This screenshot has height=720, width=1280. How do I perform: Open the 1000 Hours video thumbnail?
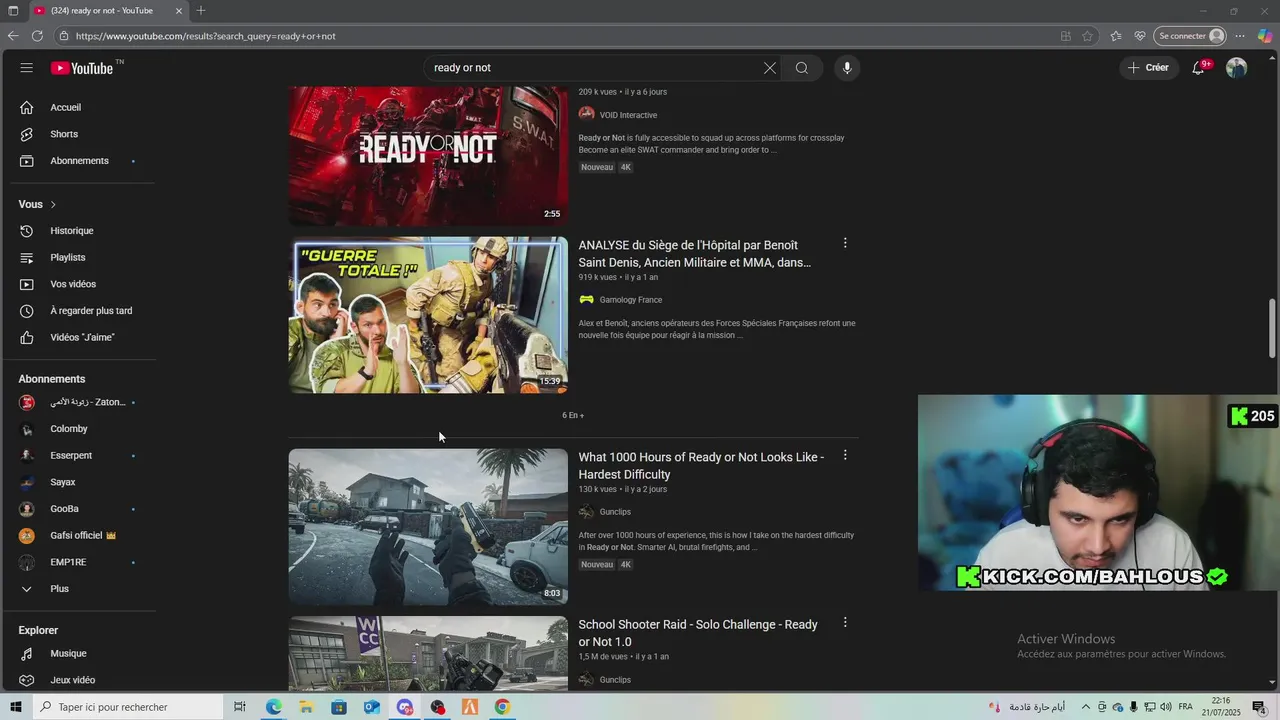(x=428, y=526)
